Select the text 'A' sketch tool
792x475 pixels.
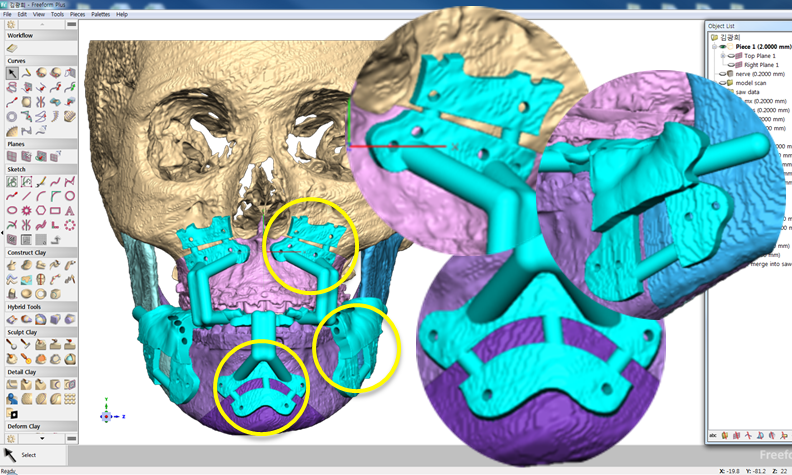(x=70, y=211)
